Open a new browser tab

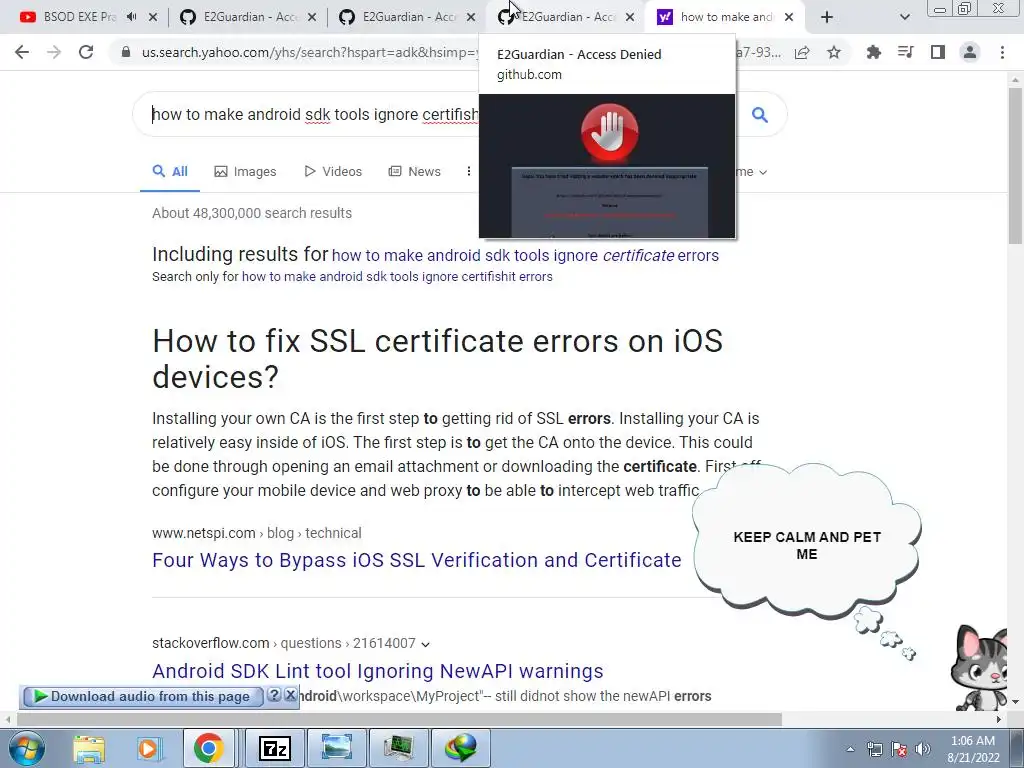(x=827, y=17)
